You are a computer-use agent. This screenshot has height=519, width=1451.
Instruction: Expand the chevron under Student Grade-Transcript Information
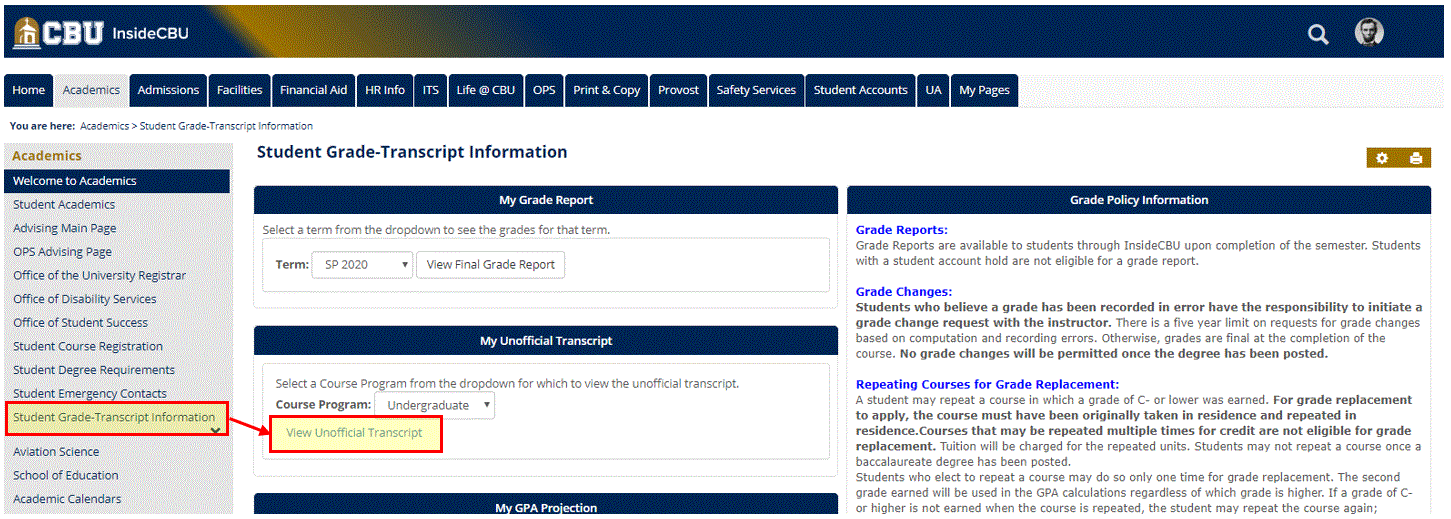click(x=215, y=431)
